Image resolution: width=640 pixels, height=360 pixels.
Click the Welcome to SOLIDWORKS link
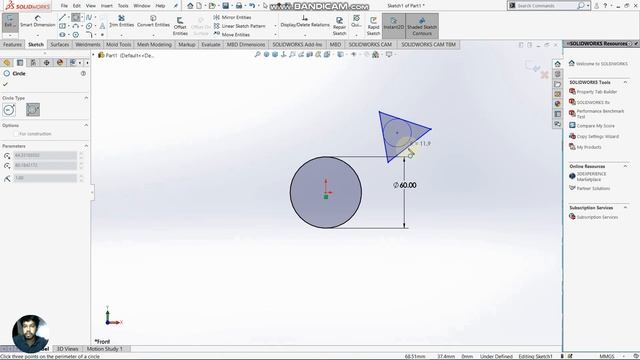tap(602, 64)
